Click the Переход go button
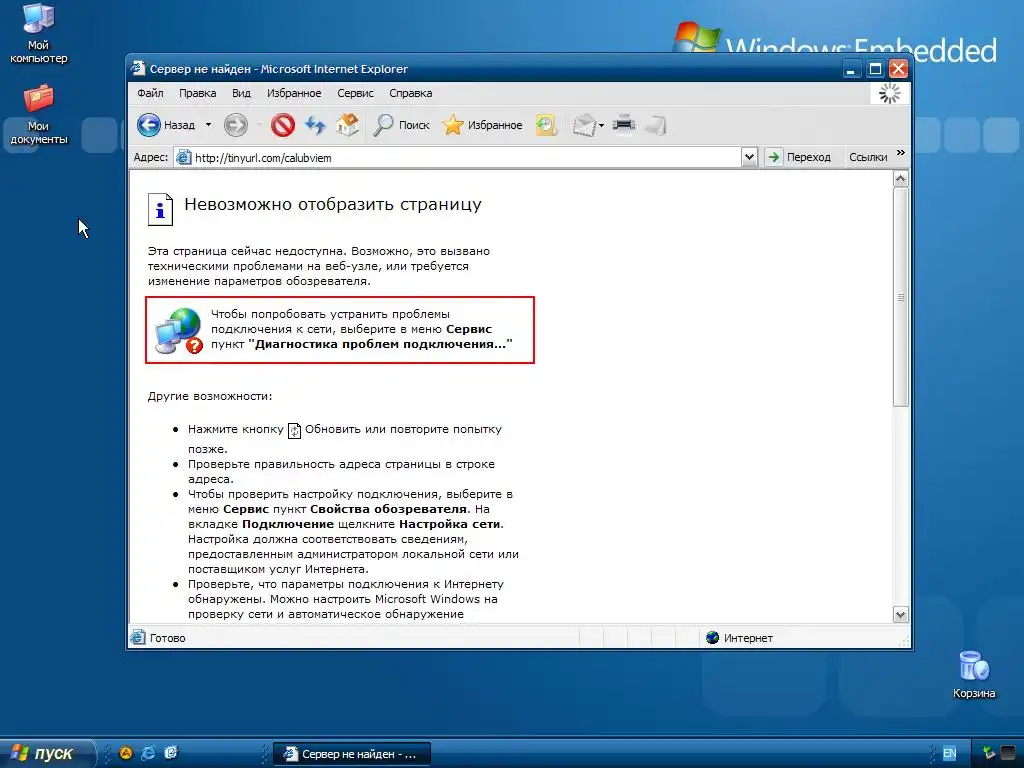 [x=799, y=157]
